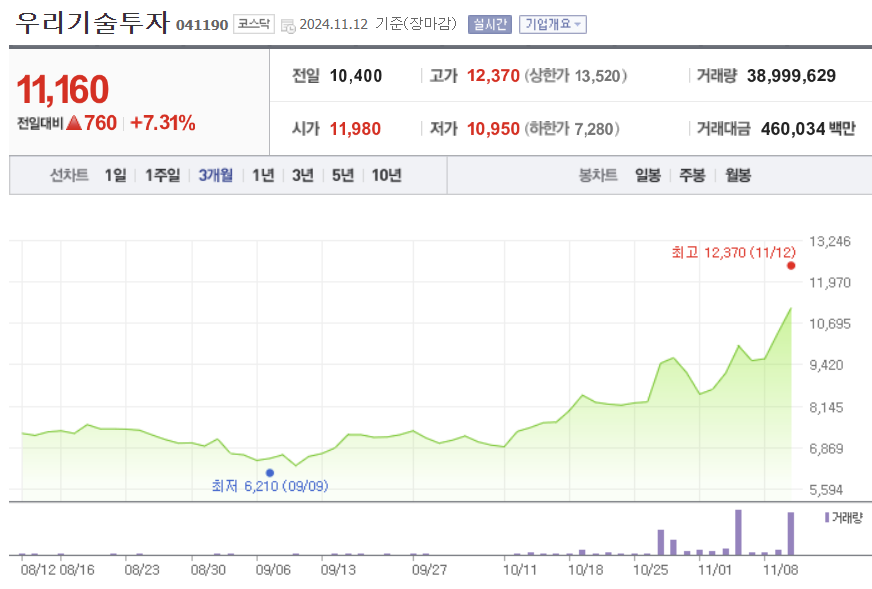
Task: Click the 전일 value 10,400
Action: click(356, 76)
